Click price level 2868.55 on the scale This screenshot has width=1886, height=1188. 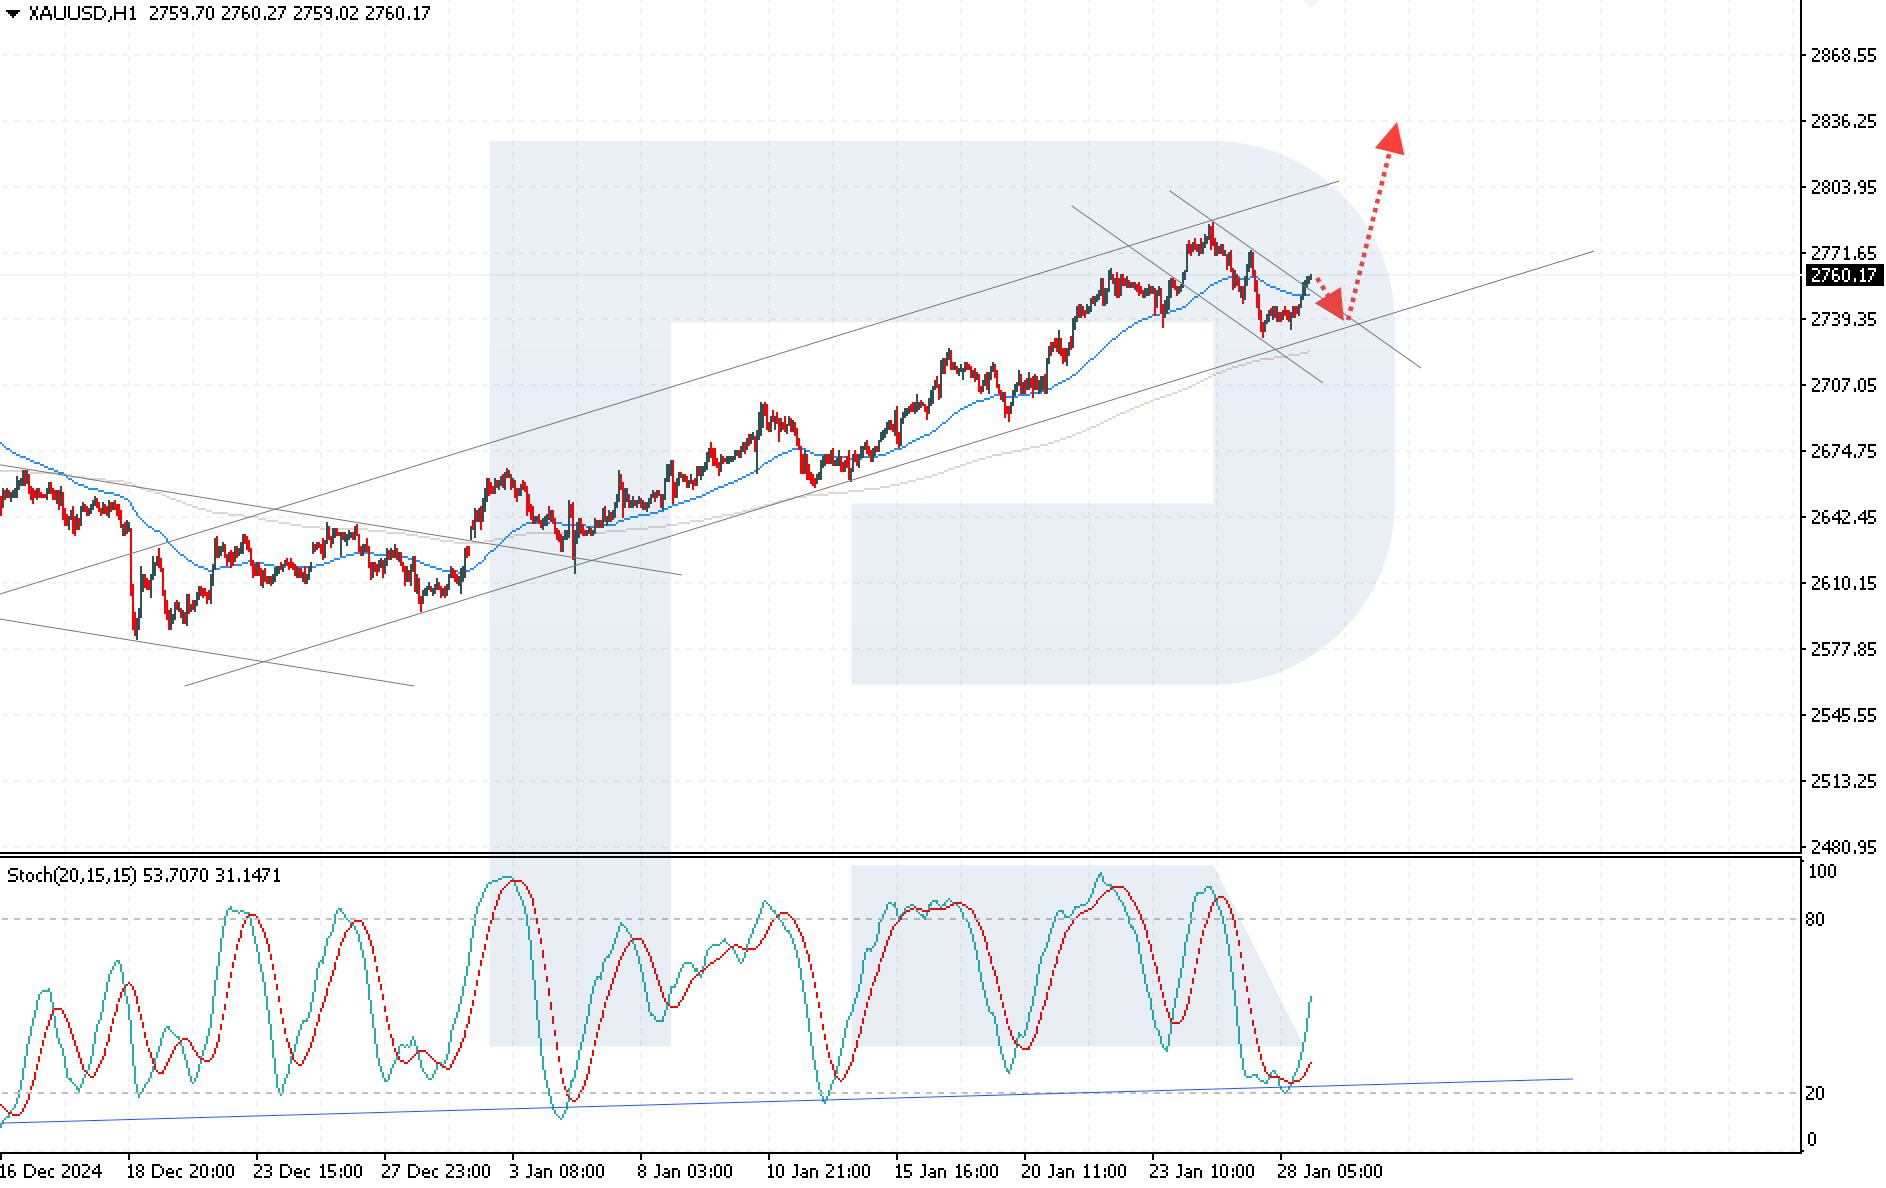point(1843,55)
